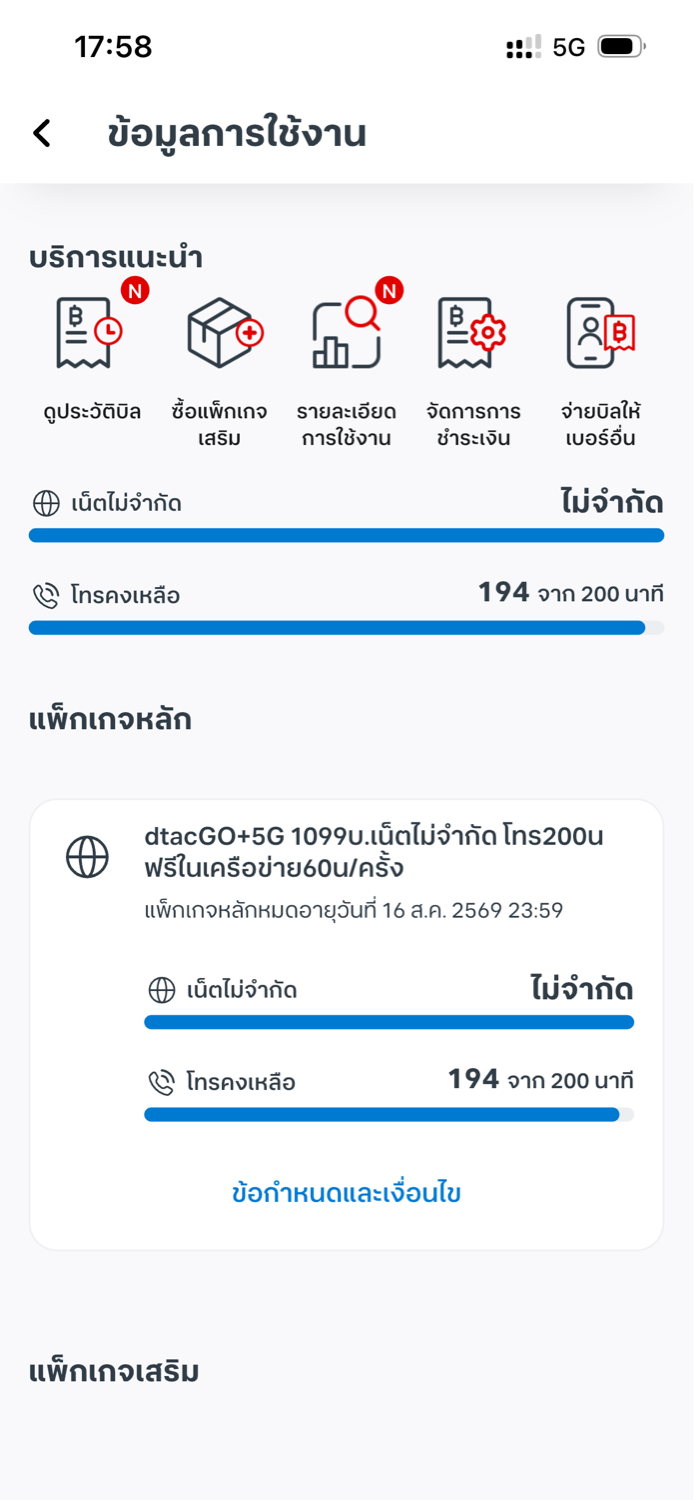Open the ข้อกำหนดและเงื่อนไข link
Image resolution: width=694 pixels, height=1500 pixels.
pyautogui.click(x=346, y=1193)
